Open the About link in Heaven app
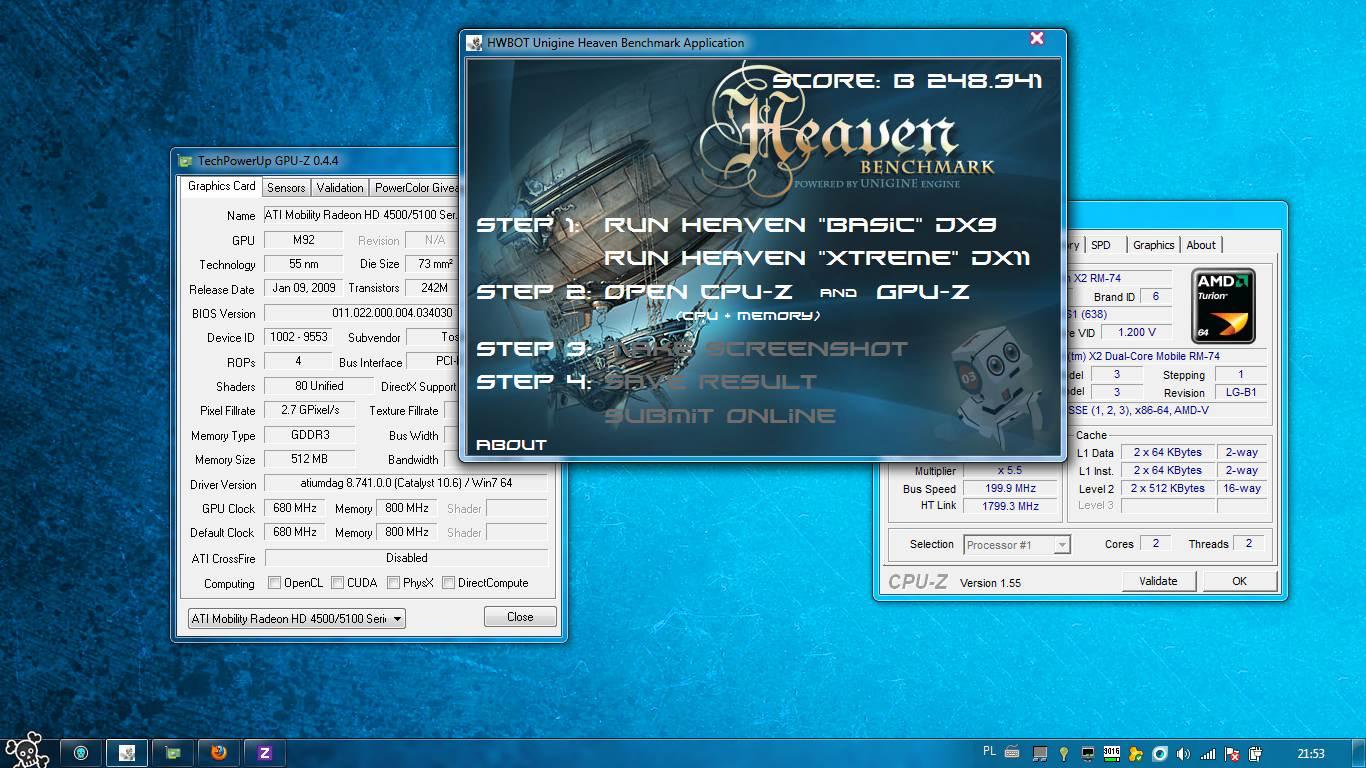This screenshot has height=768, width=1366. coord(511,445)
